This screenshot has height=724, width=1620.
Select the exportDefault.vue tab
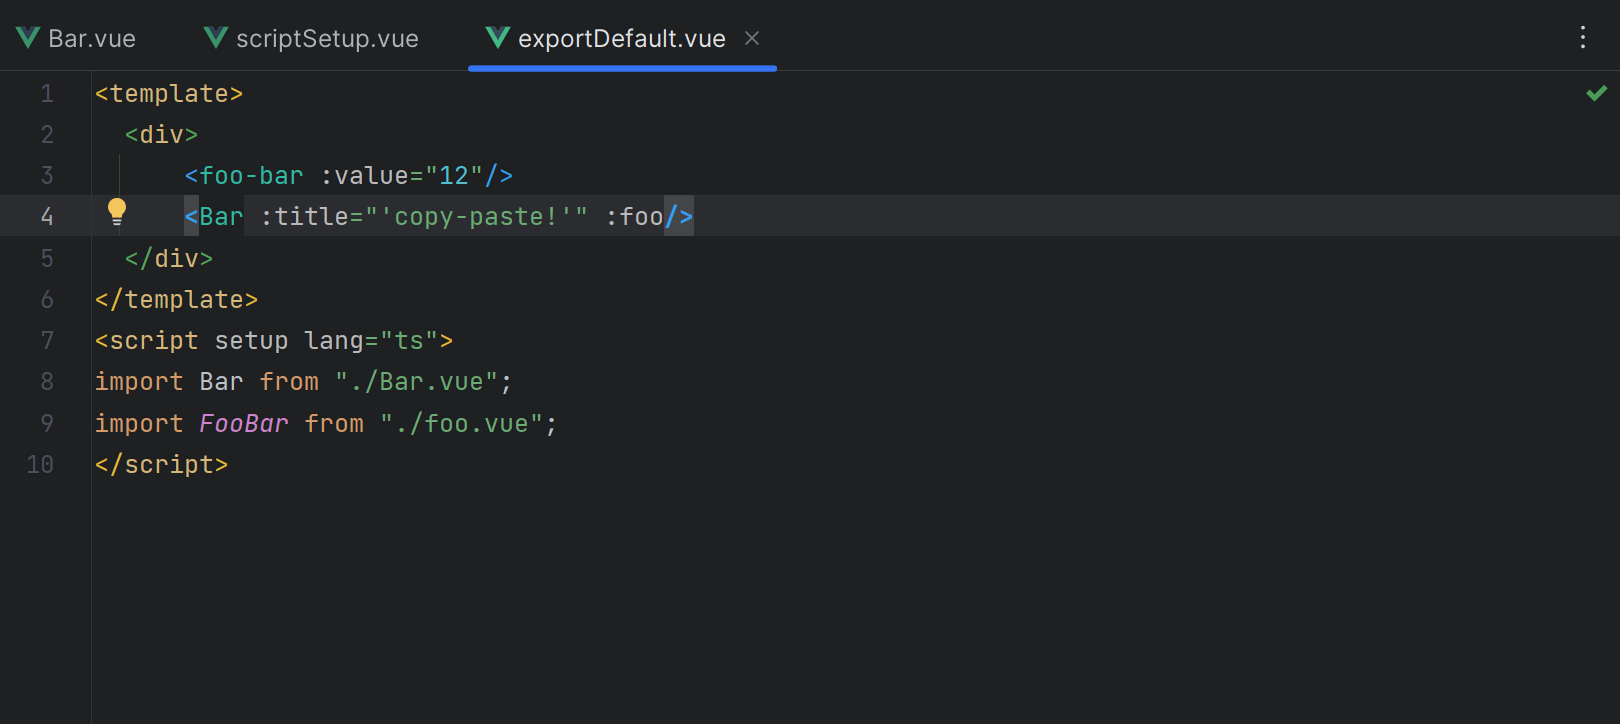coord(621,39)
